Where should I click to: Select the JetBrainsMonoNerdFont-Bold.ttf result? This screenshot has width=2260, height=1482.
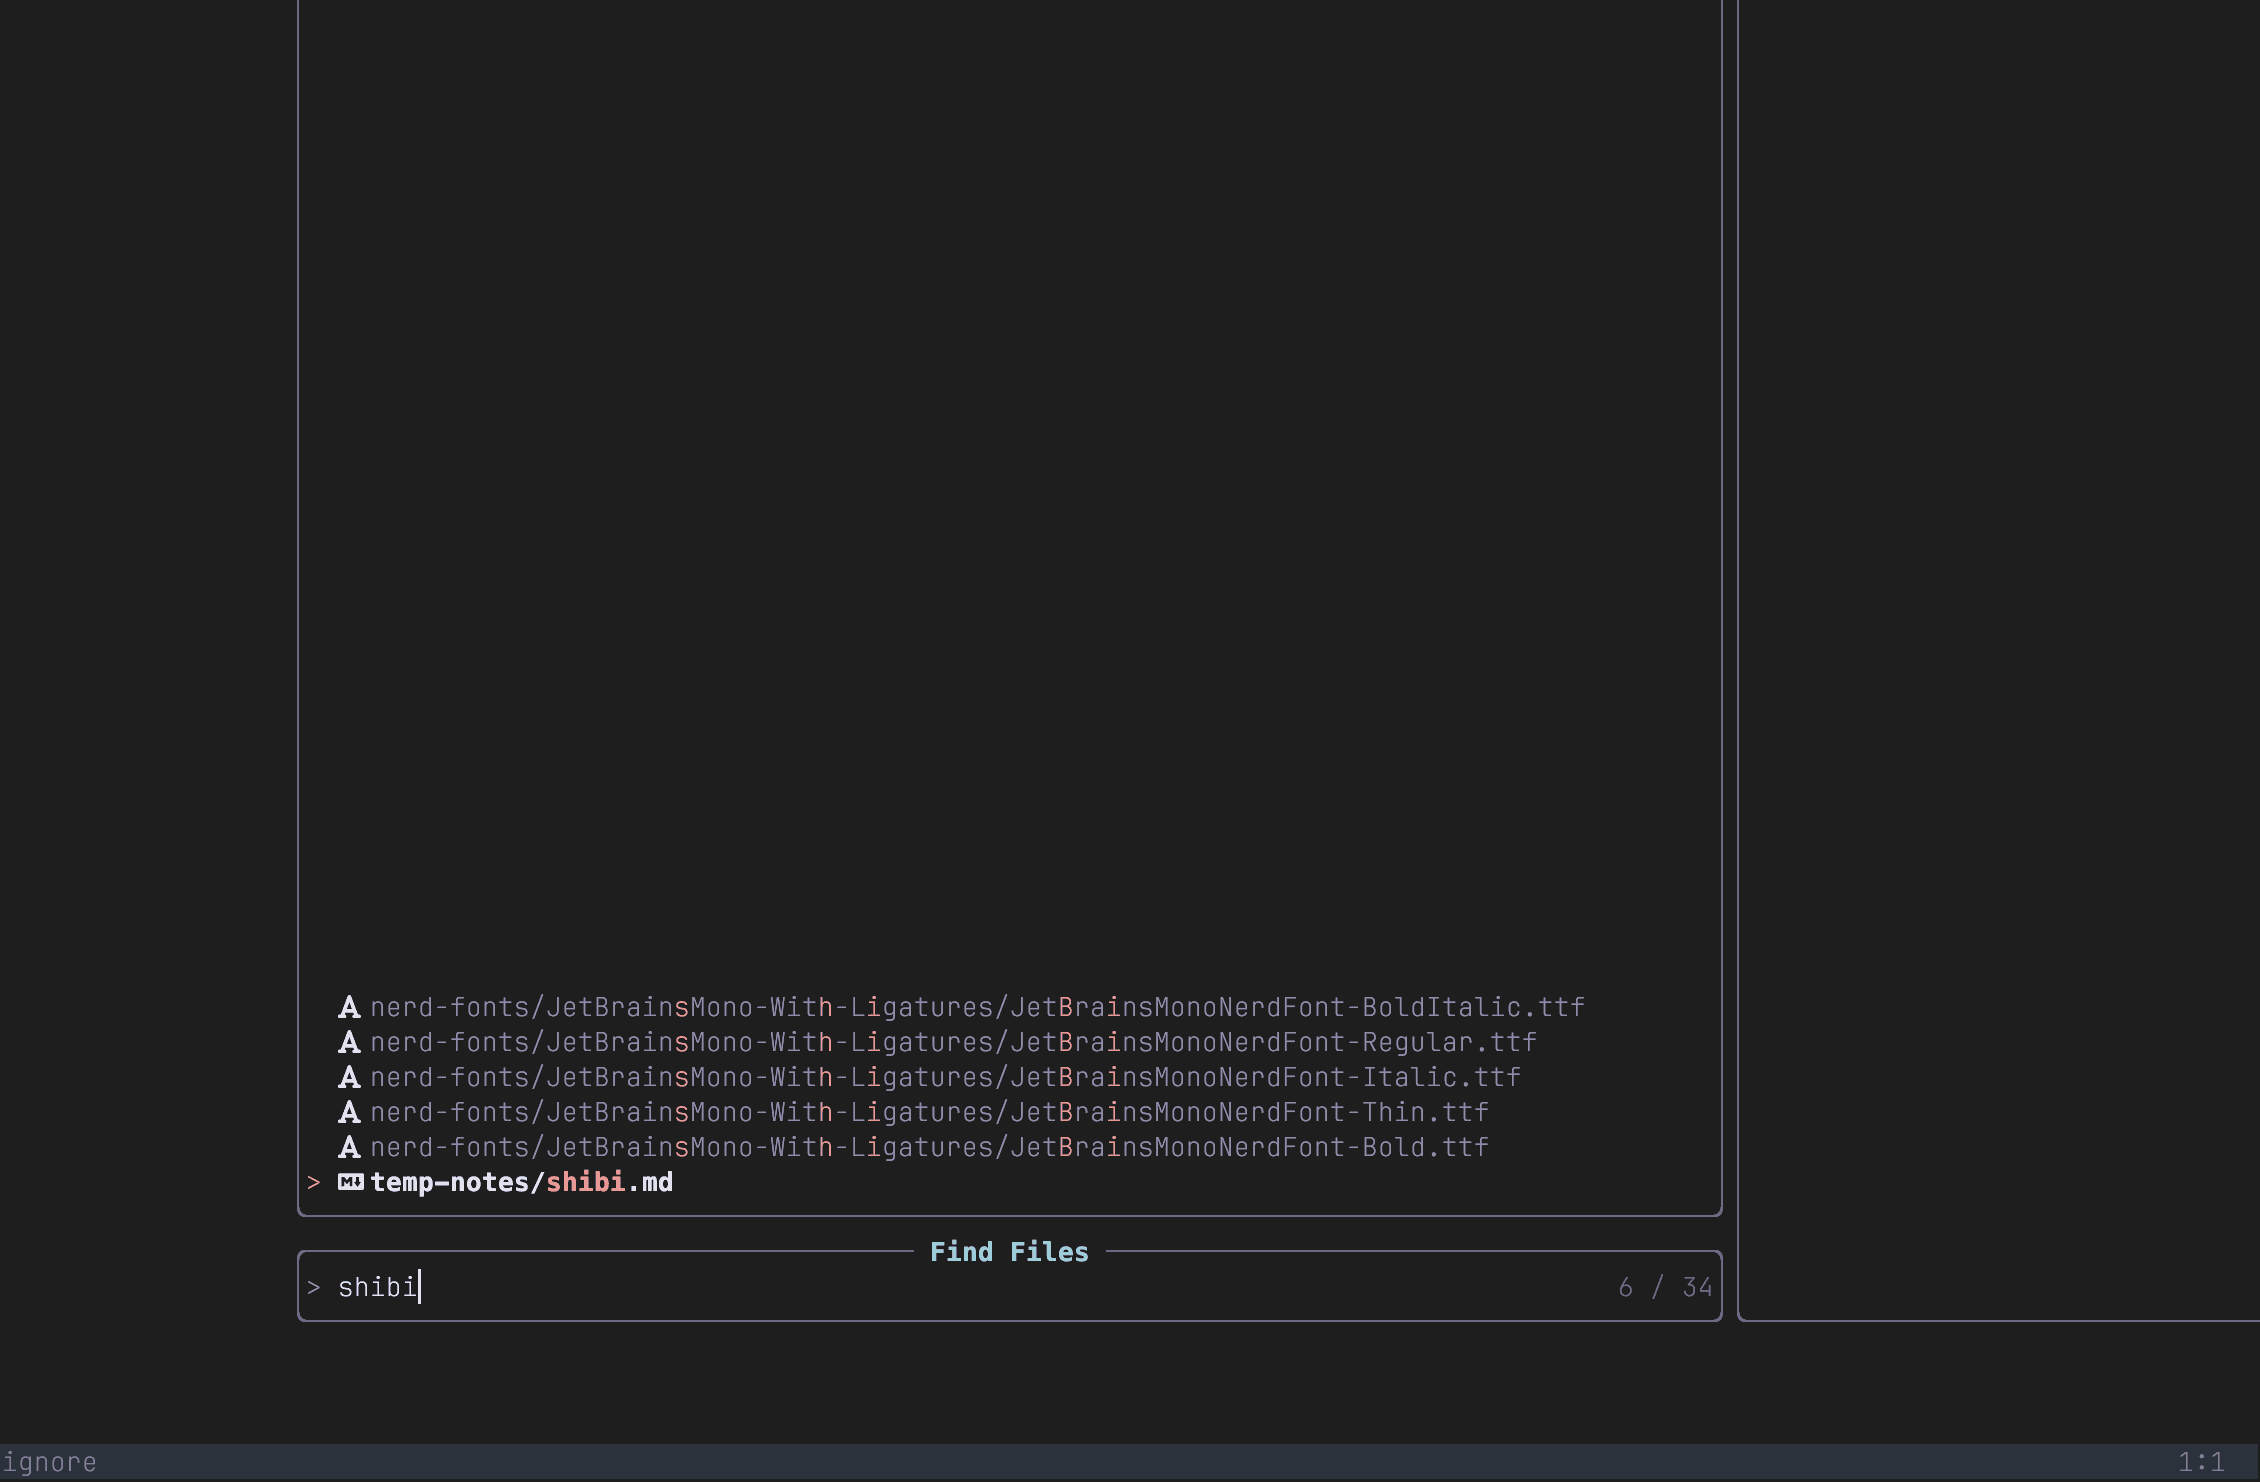point(929,1147)
